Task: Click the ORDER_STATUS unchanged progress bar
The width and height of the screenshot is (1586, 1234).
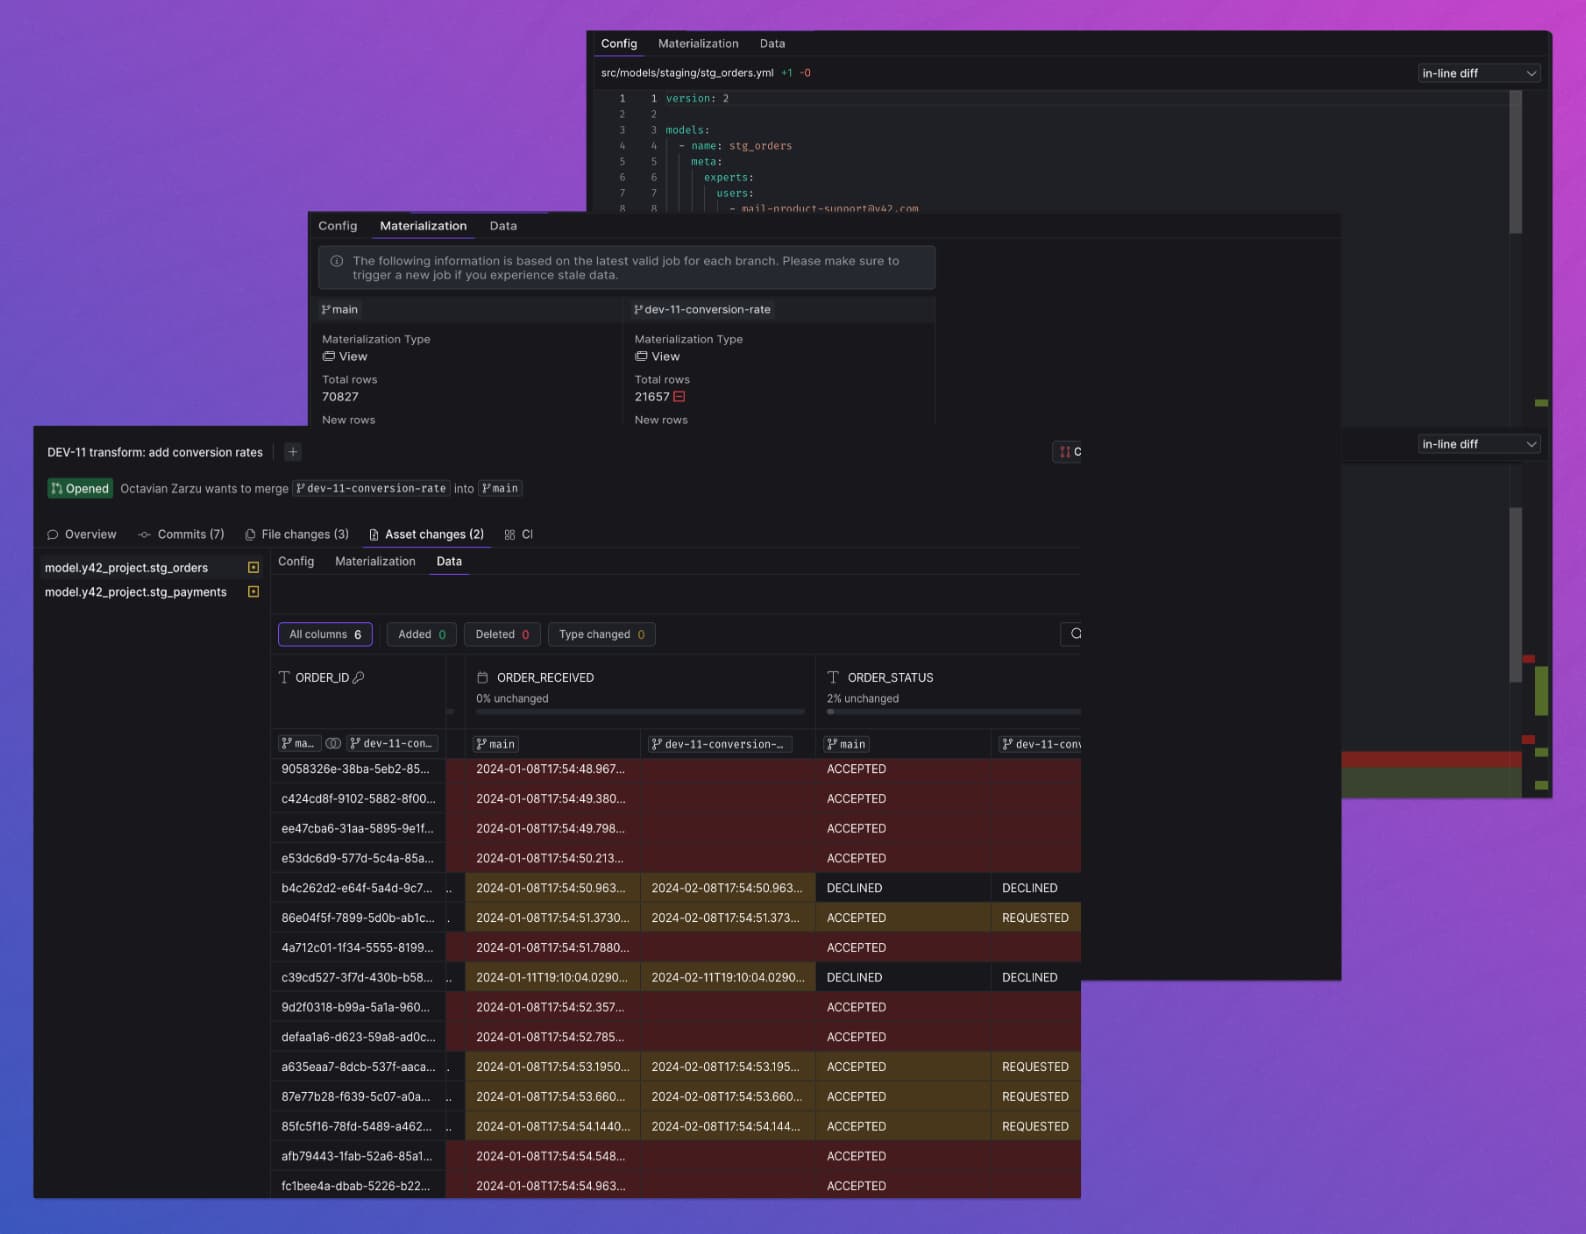Action: point(953,712)
